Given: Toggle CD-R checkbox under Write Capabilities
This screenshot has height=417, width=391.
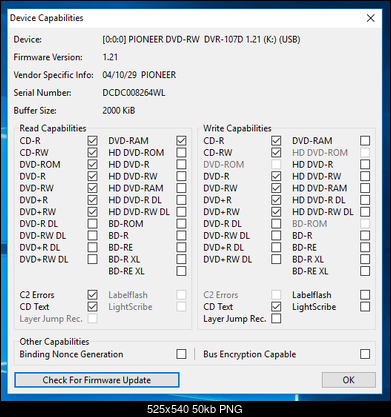Looking at the screenshot, I should (x=276, y=141).
